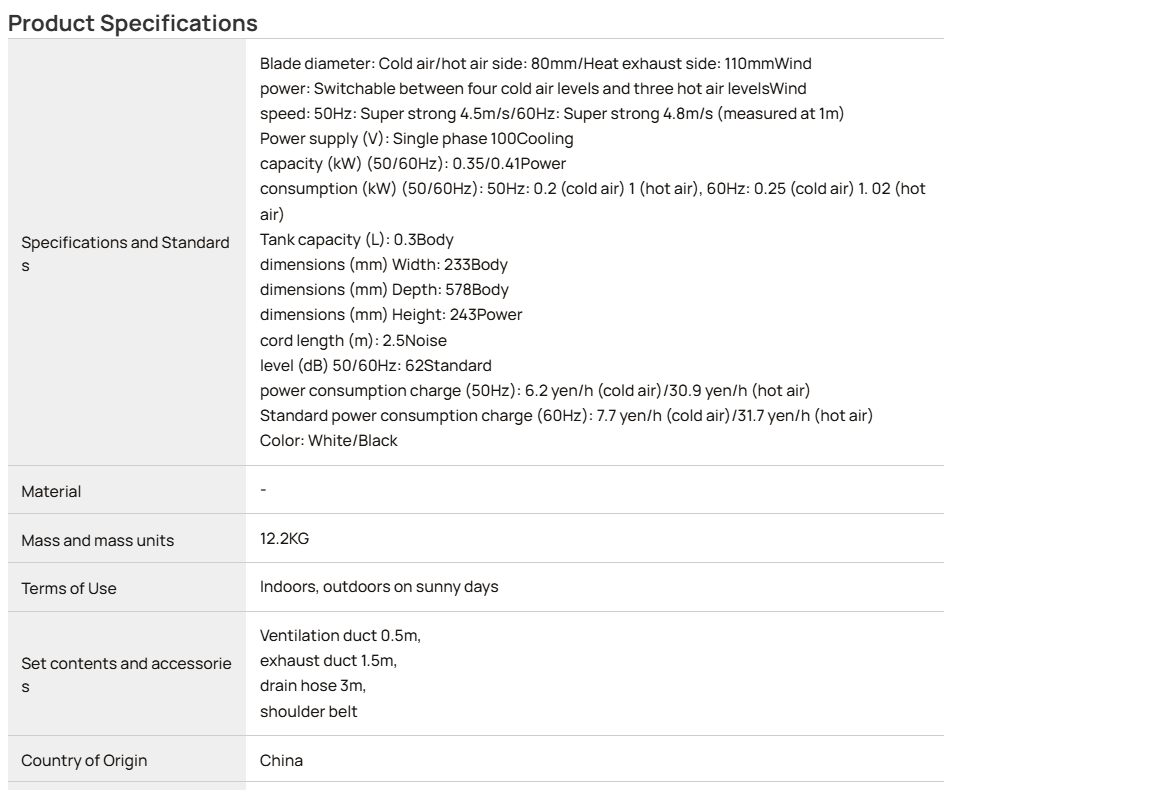Click the Ventilation duct 0.5m entry
Viewport: 1152px width, 790px height.
point(340,636)
